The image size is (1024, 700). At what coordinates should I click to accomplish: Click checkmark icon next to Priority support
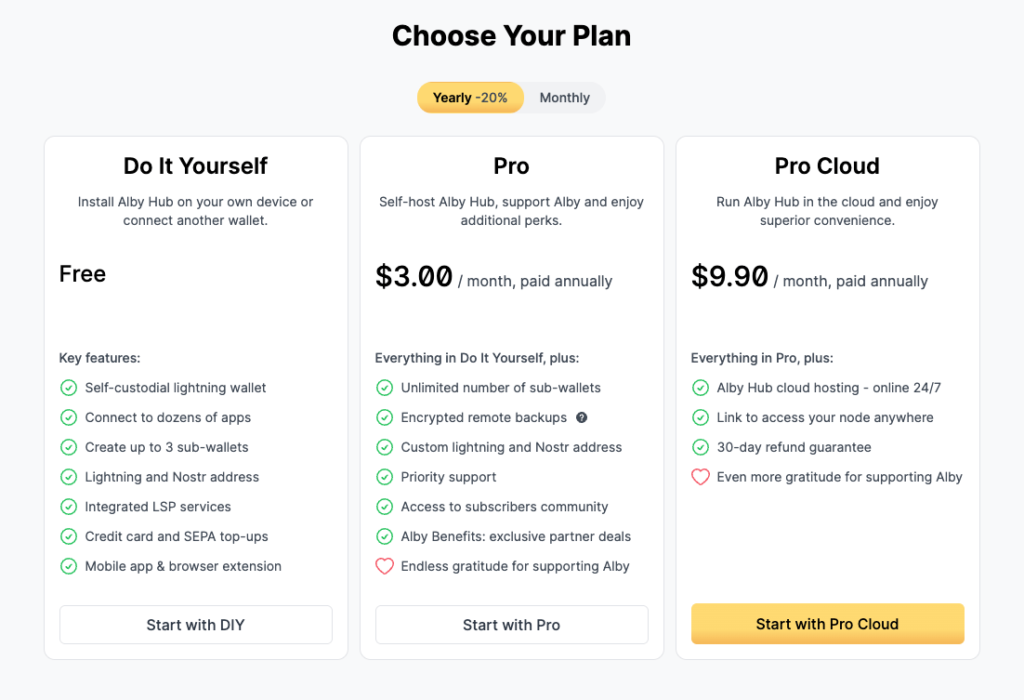coord(385,477)
